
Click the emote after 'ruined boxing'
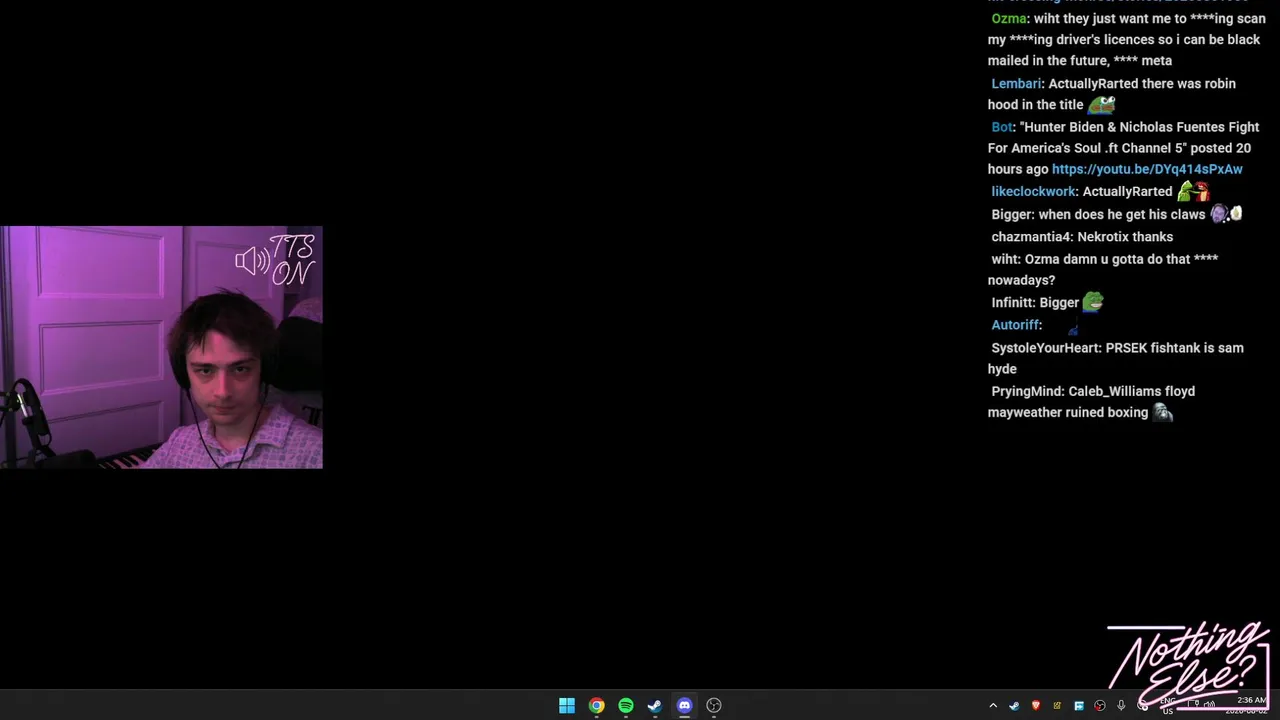(x=1162, y=411)
